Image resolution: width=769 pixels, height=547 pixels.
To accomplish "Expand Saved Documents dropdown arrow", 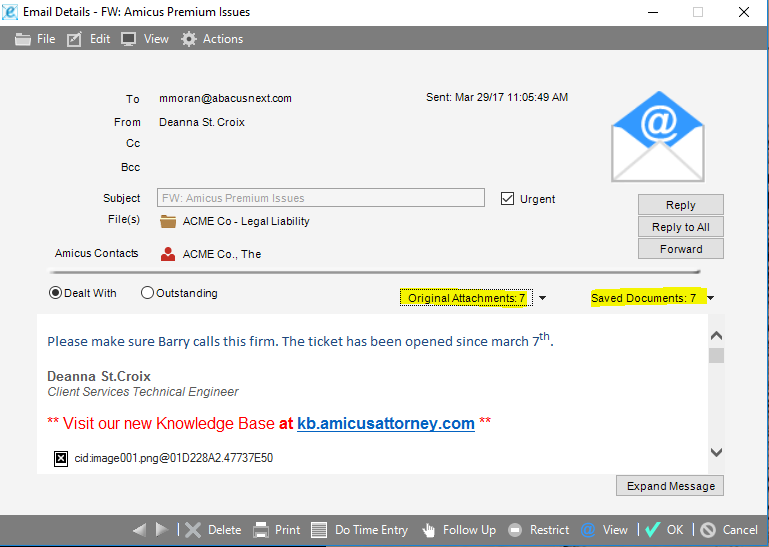I will [710, 298].
